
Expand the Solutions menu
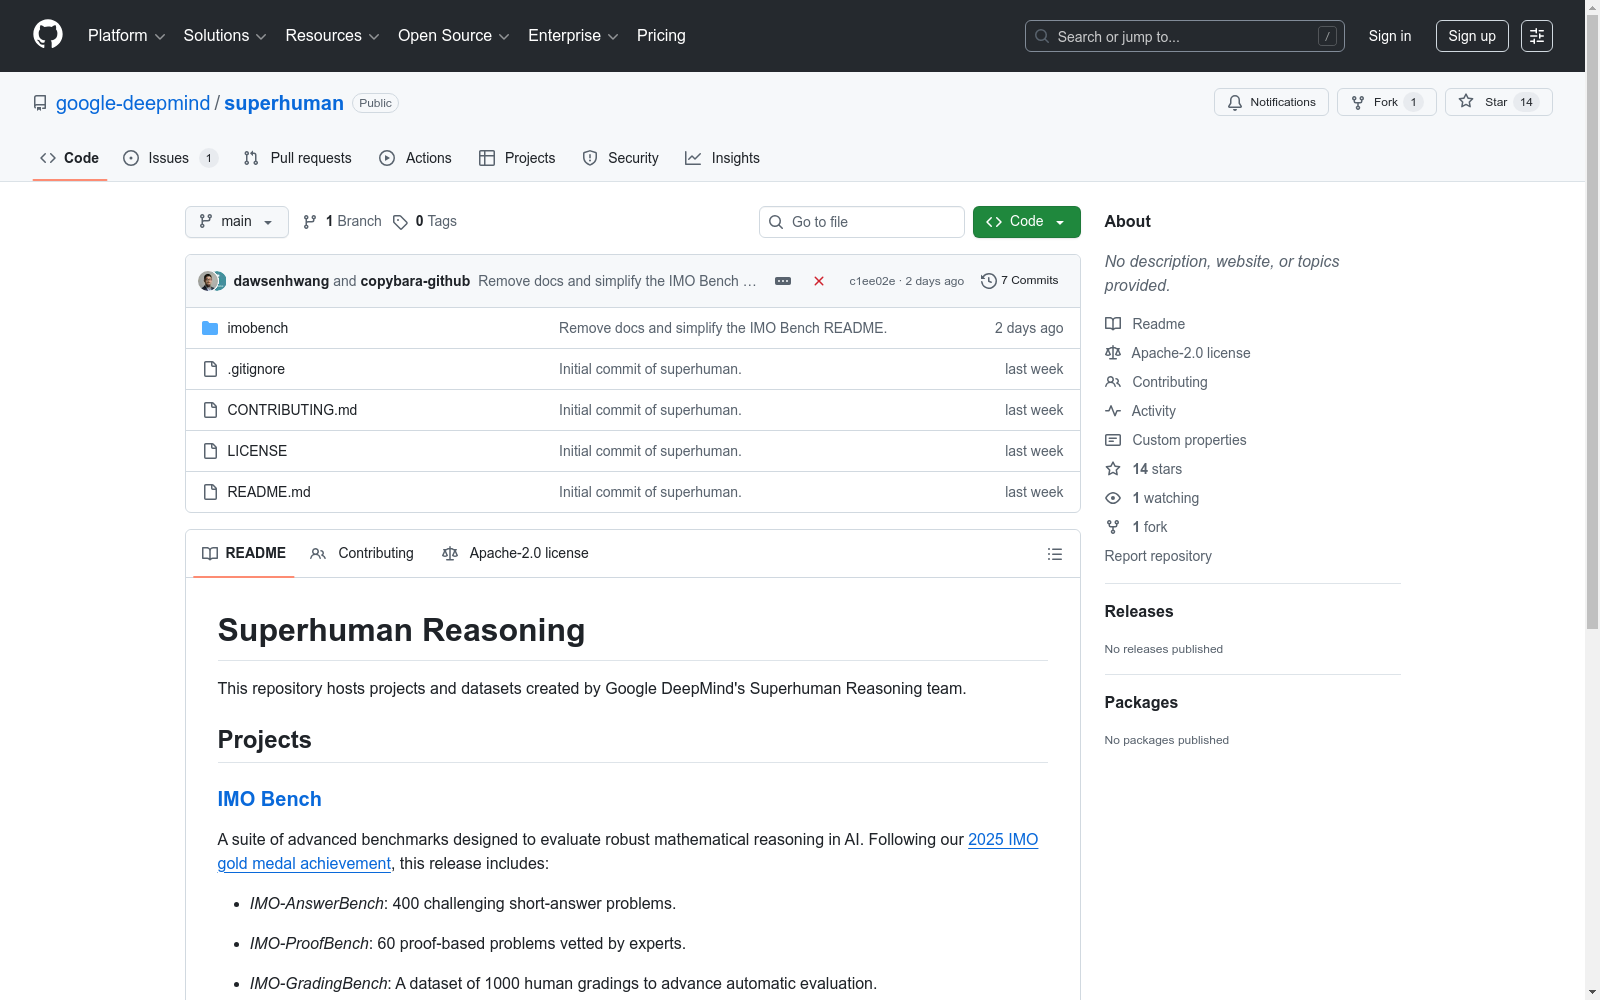(x=225, y=36)
